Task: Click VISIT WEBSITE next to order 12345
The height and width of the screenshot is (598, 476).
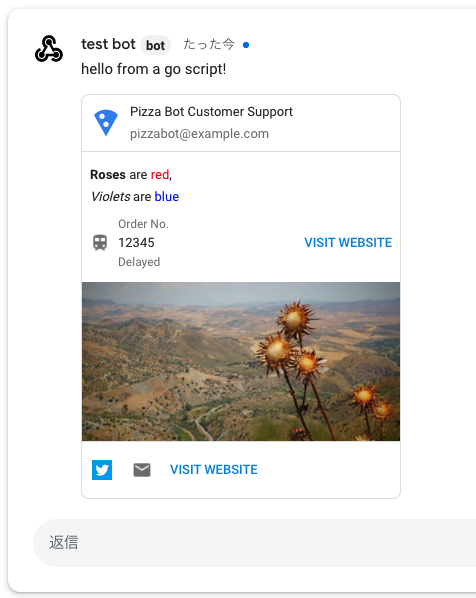Action: pyautogui.click(x=348, y=243)
